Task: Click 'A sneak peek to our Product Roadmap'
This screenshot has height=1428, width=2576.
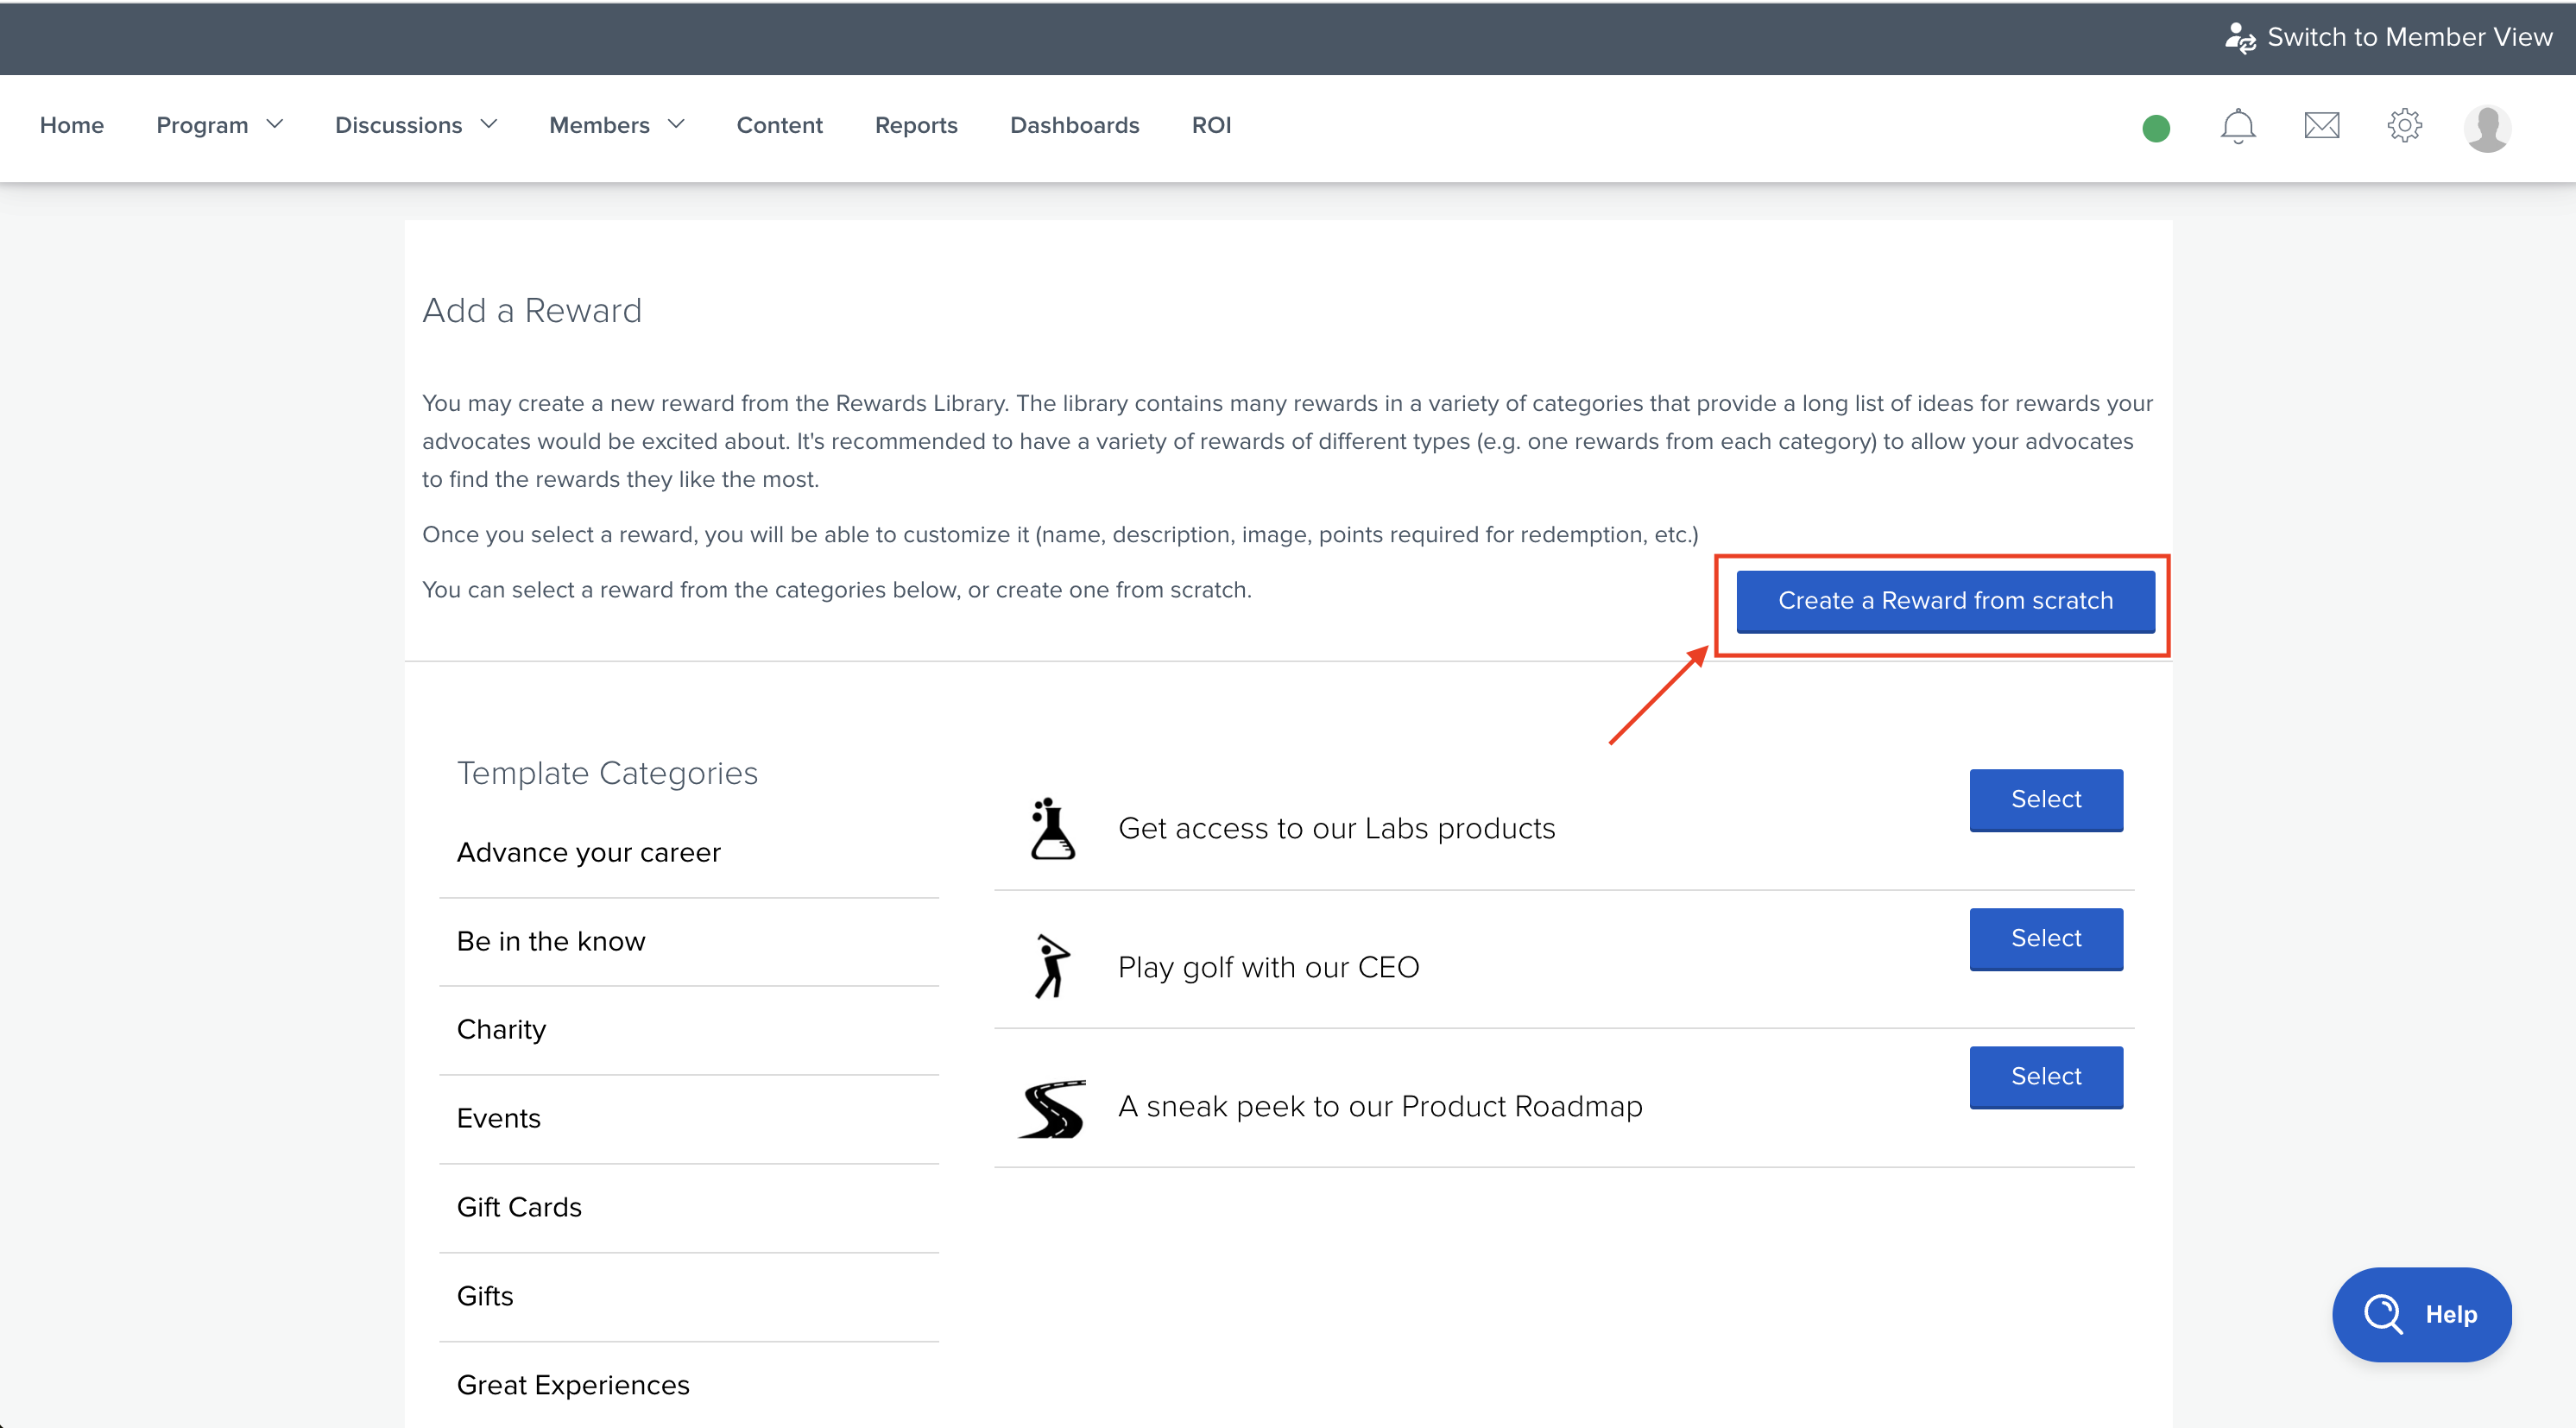Action: pos(1380,1107)
